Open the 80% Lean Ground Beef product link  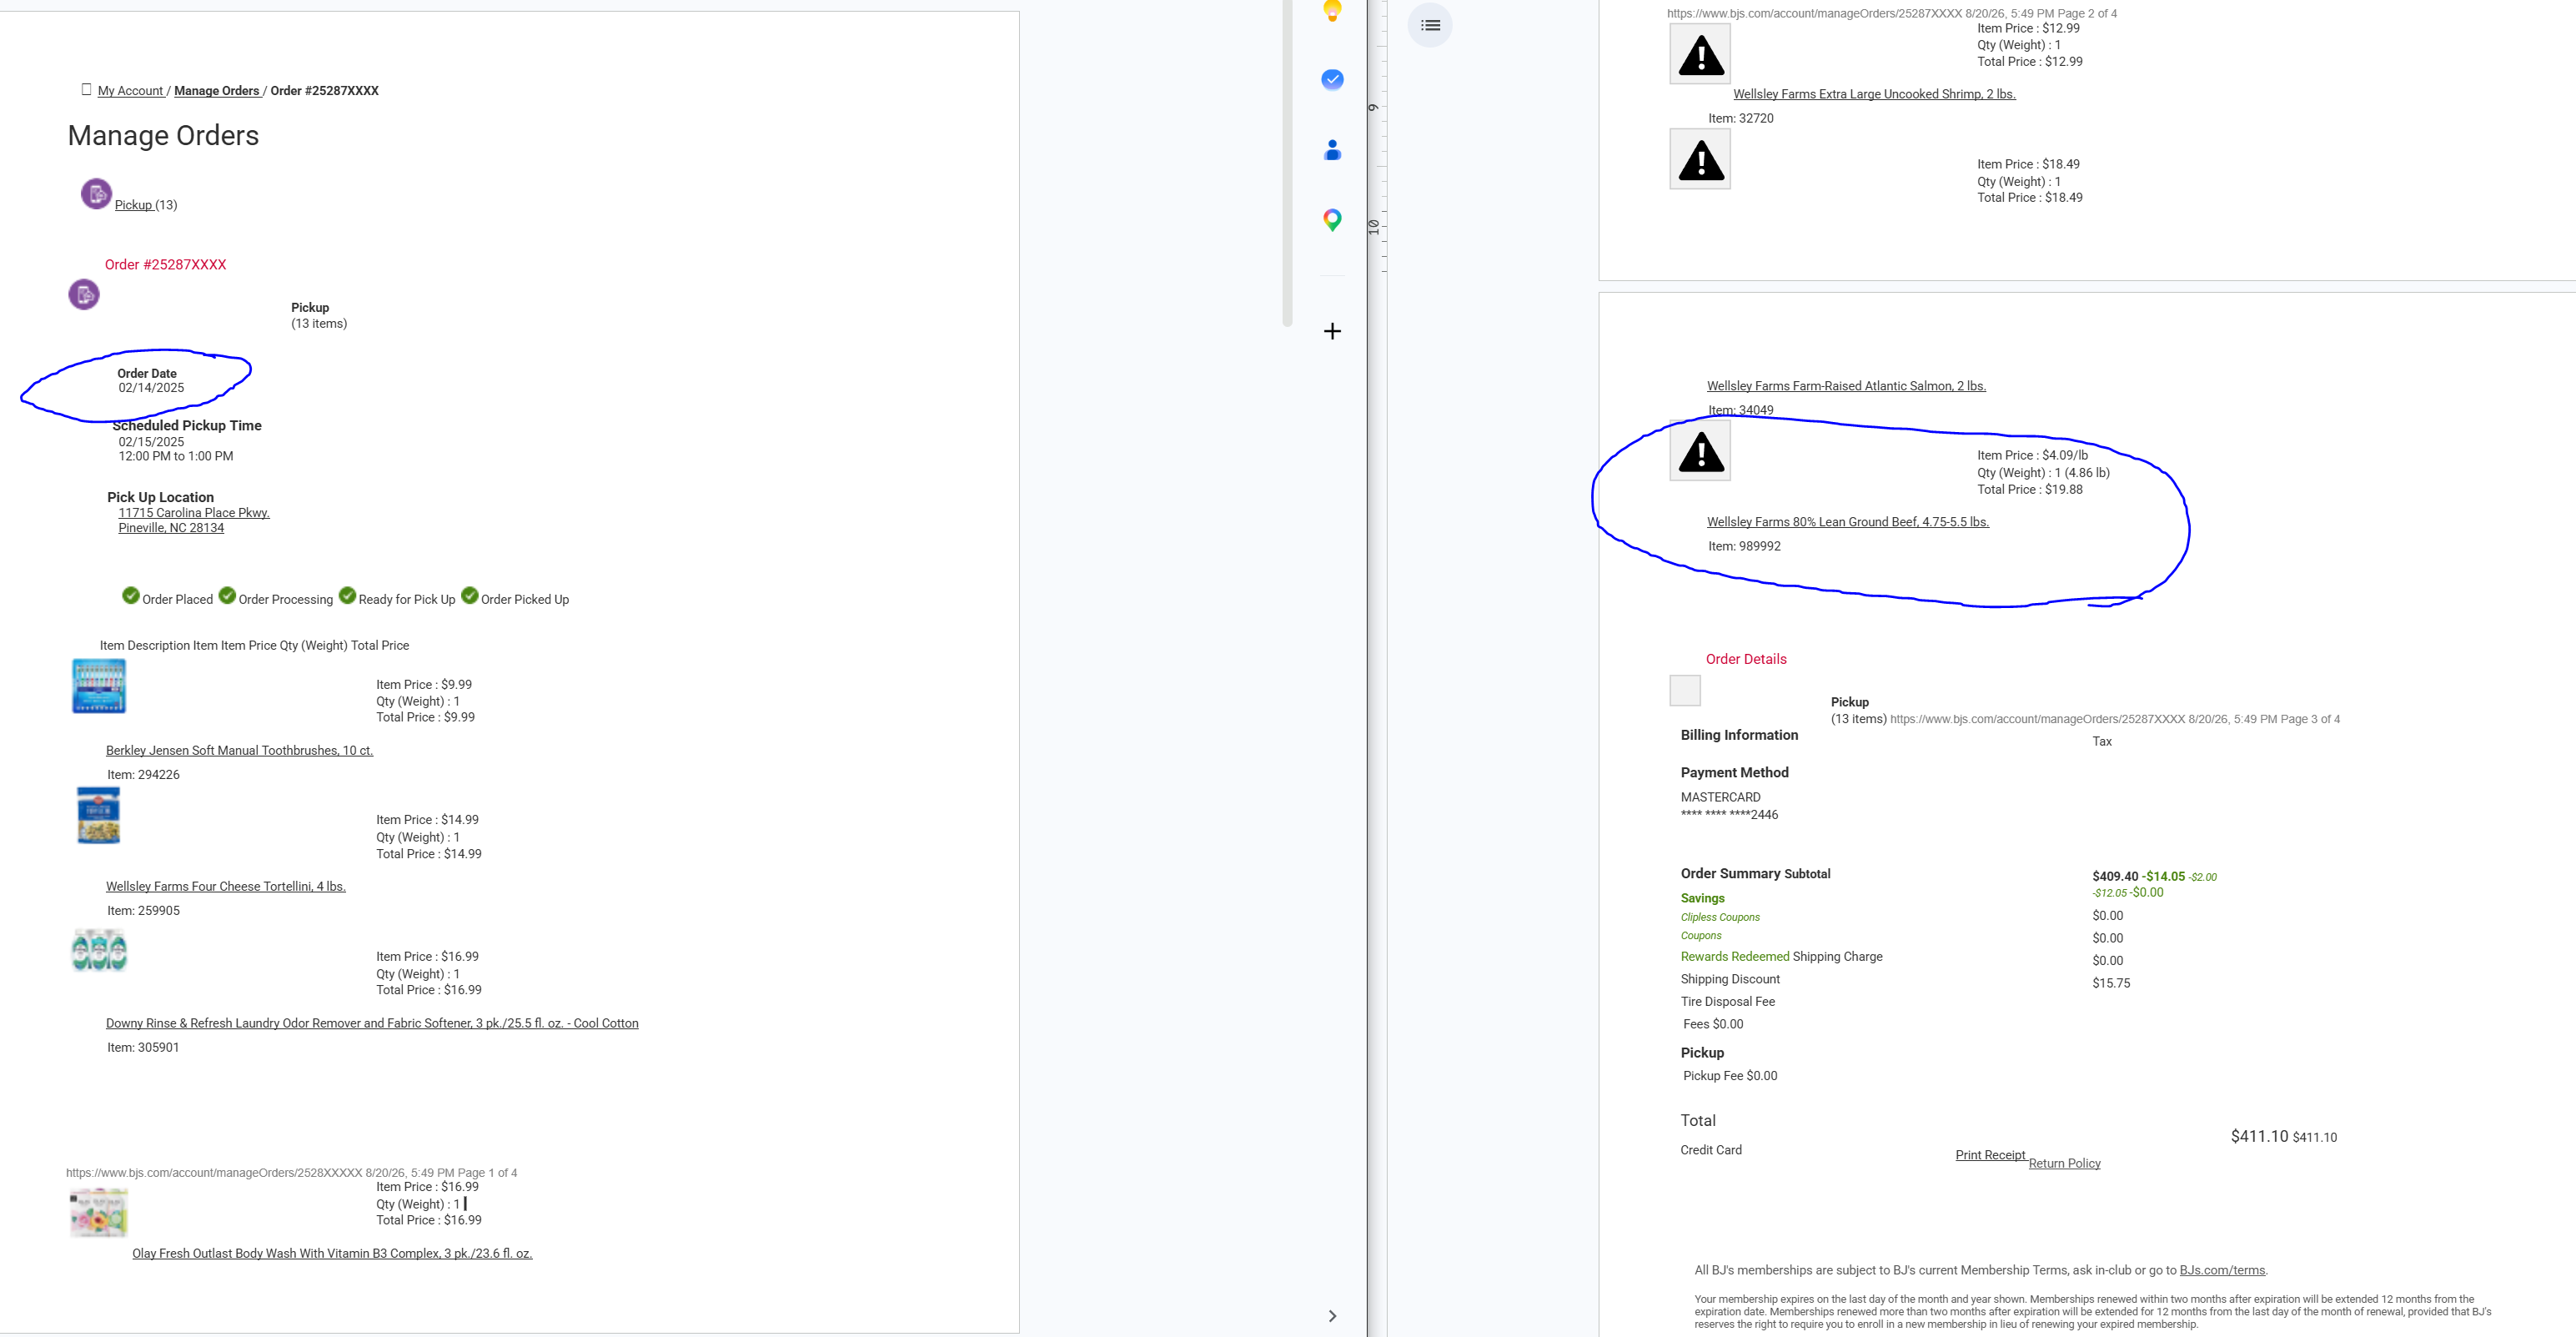(x=1848, y=522)
